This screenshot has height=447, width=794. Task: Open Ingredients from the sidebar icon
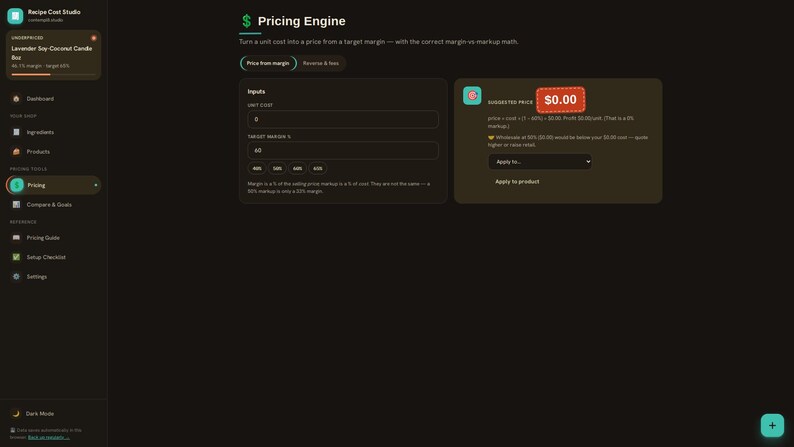point(16,132)
